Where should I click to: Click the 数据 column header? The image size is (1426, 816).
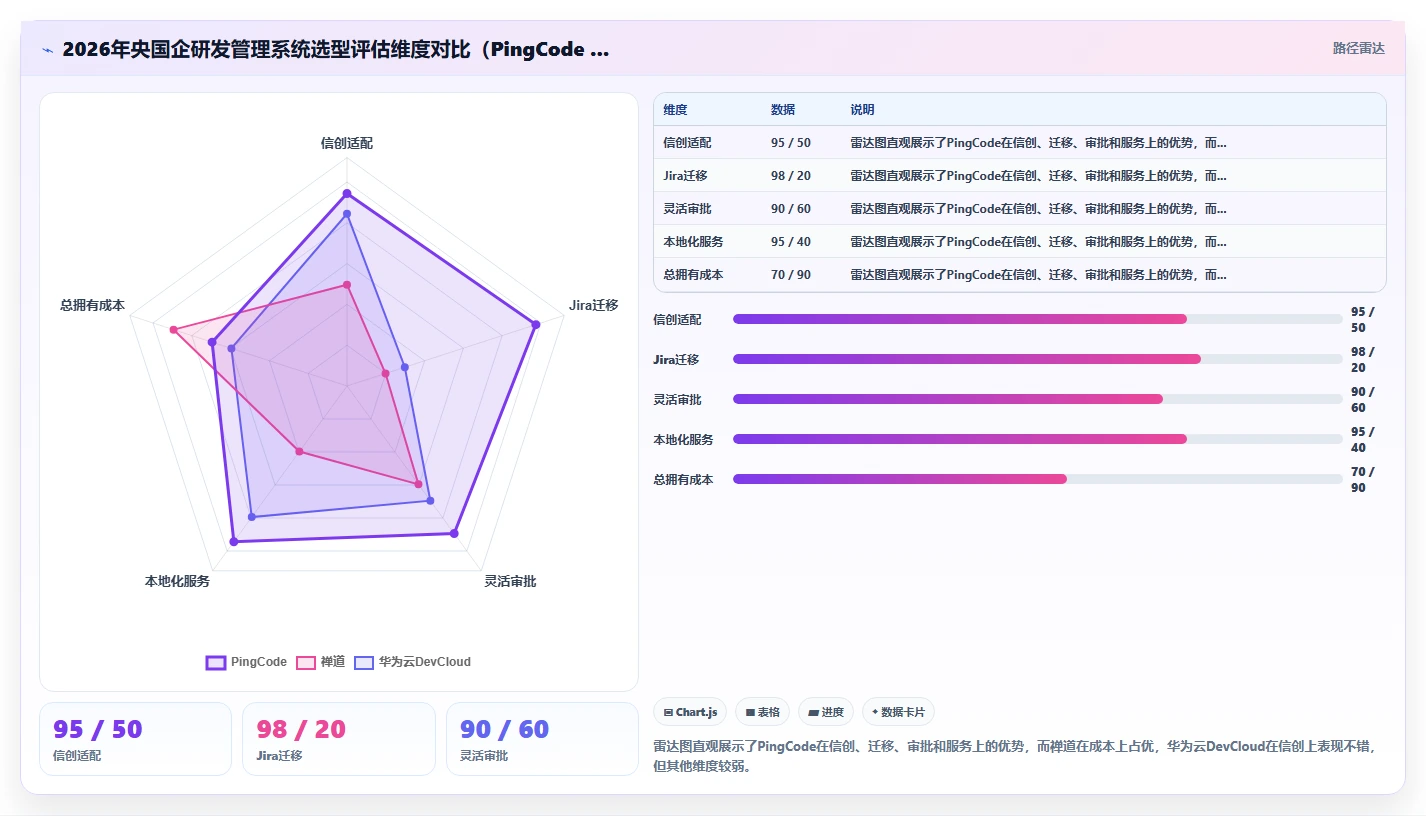click(x=783, y=110)
